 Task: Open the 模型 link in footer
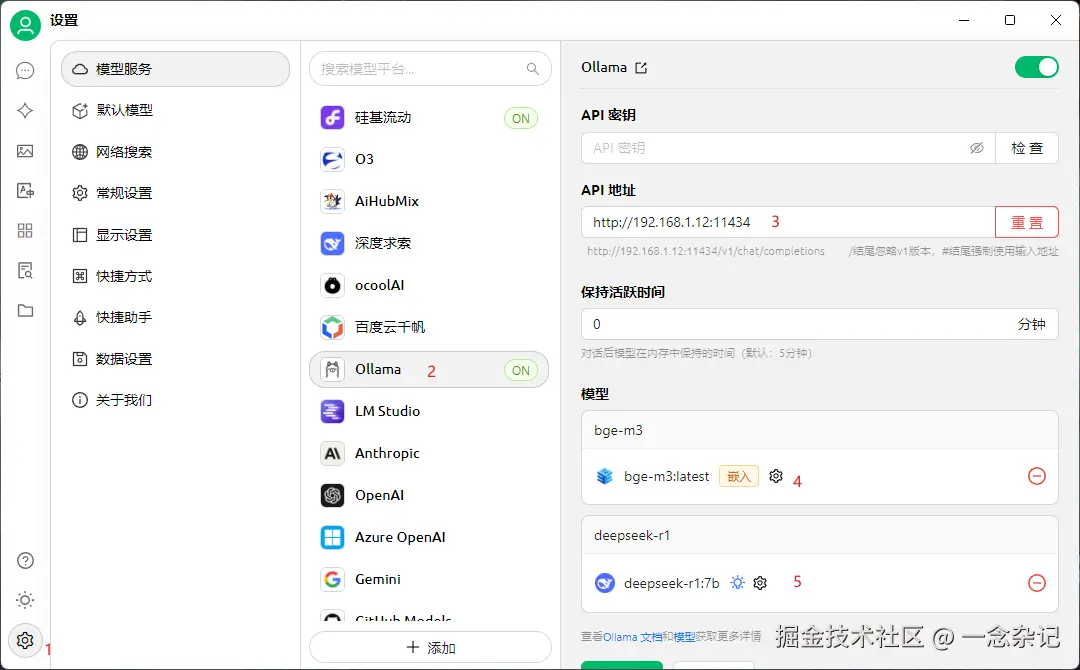684,637
